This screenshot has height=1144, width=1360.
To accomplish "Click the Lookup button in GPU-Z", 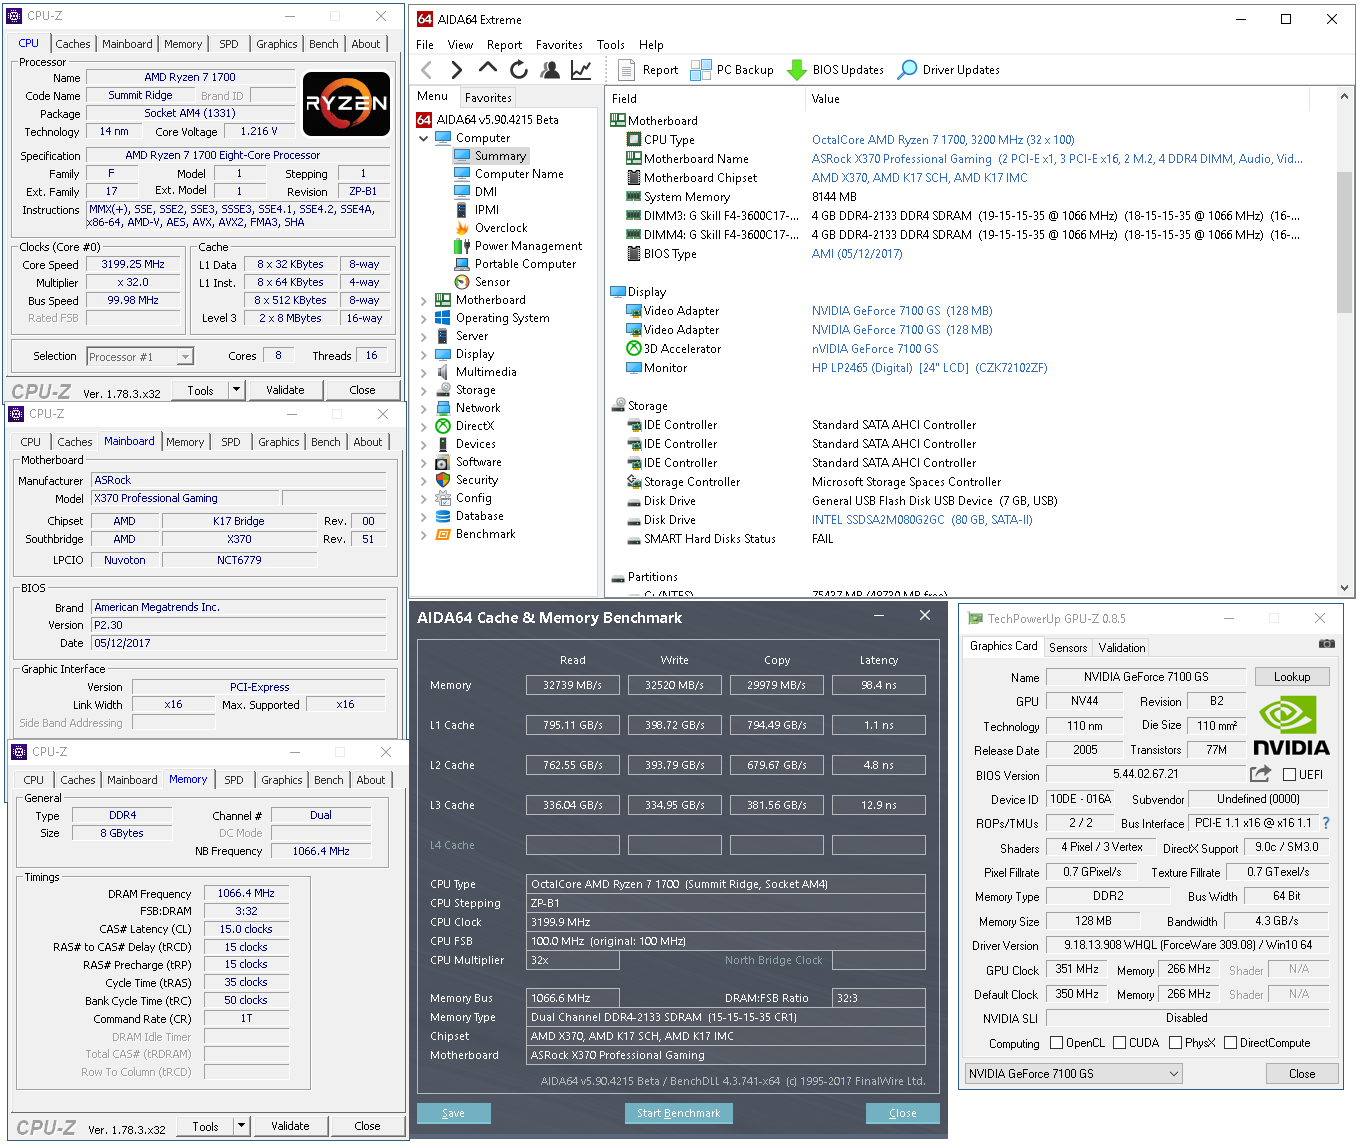I will (x=1292, y=677).
